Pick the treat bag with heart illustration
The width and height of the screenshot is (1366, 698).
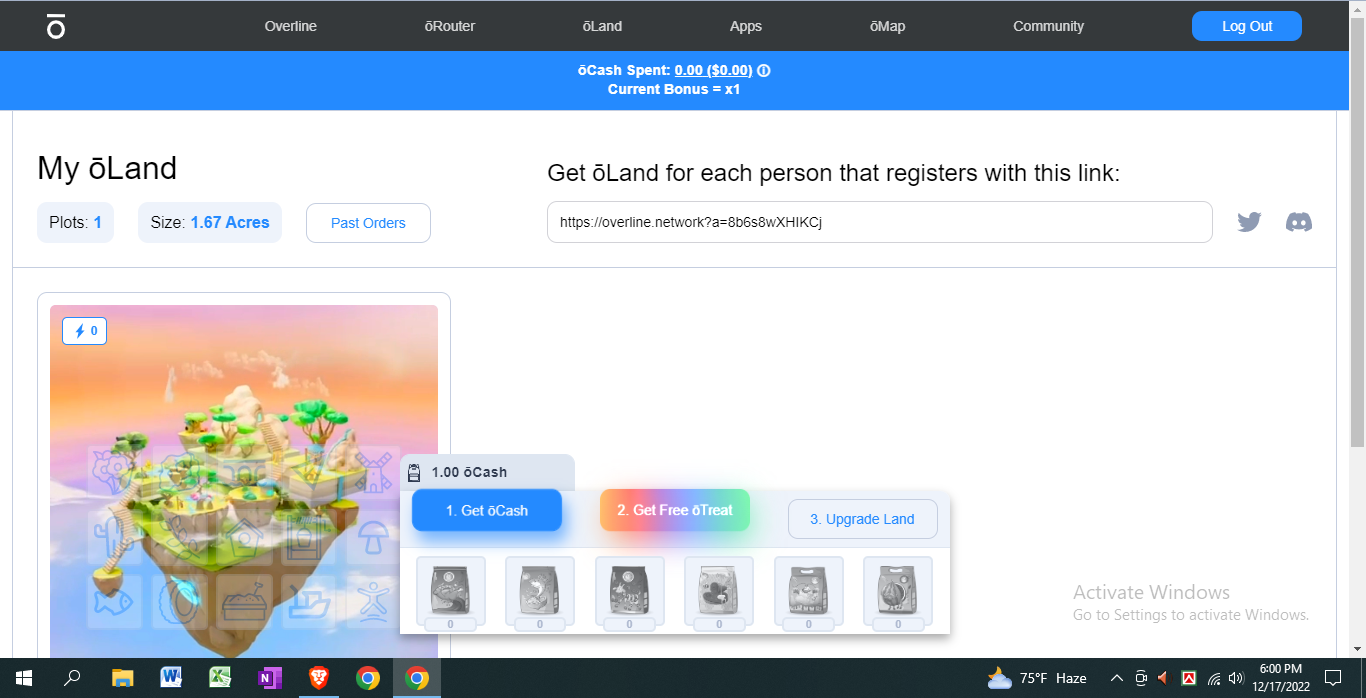[x=719, y=589]
